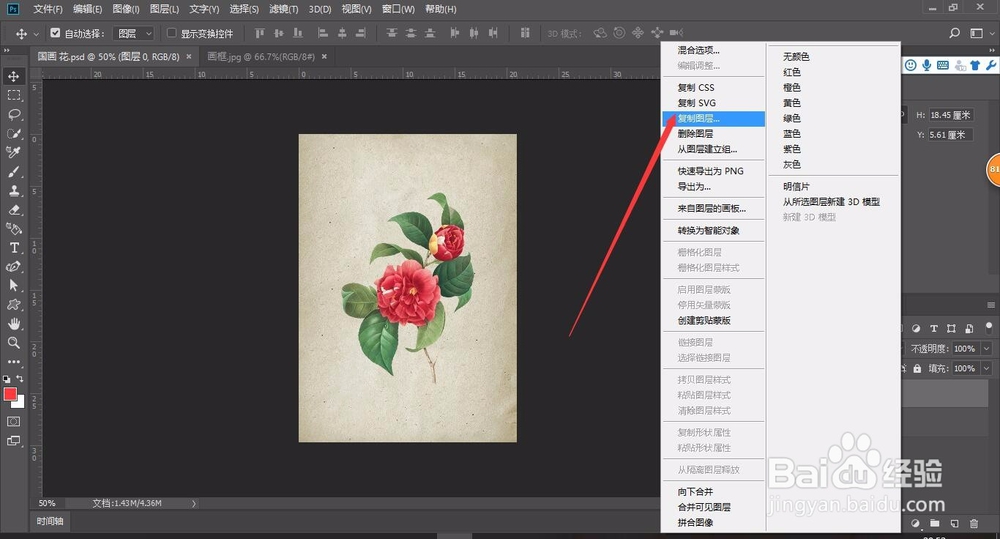Open the 填充 100% dropdown arrow
This screenshot has height=539, width=1000.
point(986,369)
